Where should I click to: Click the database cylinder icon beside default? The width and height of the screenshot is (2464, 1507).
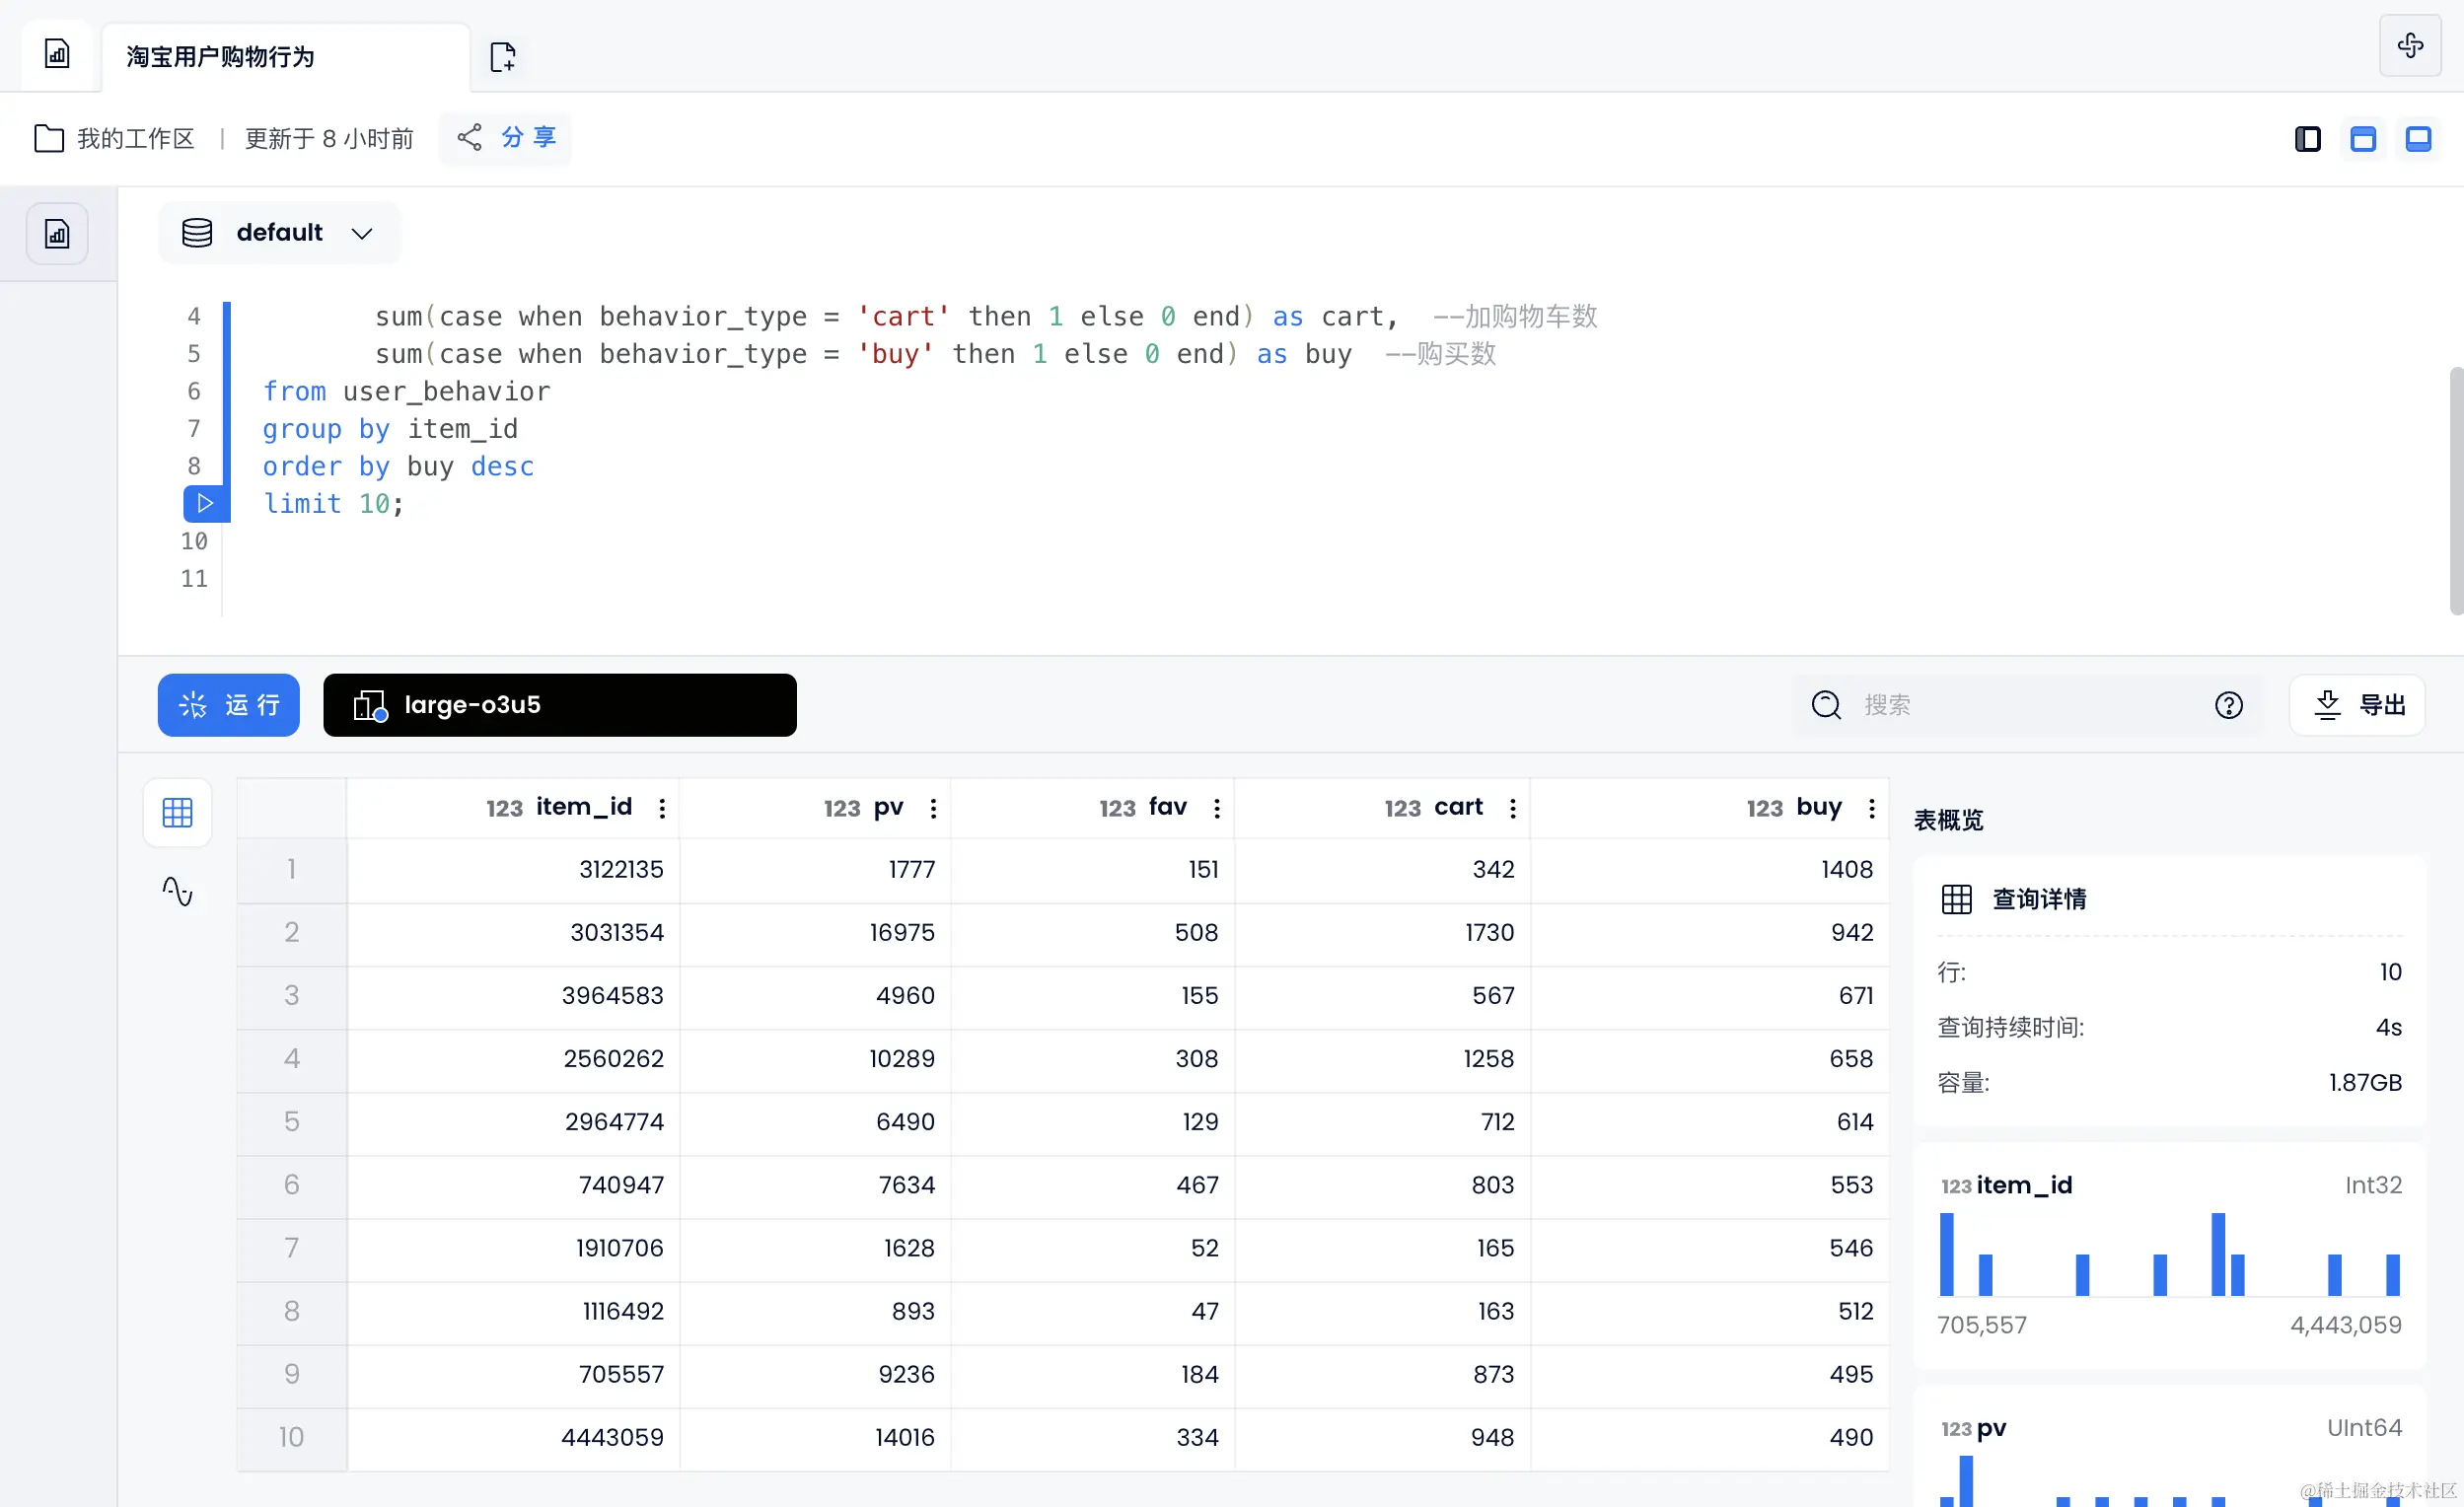click(x=197, y=233)
